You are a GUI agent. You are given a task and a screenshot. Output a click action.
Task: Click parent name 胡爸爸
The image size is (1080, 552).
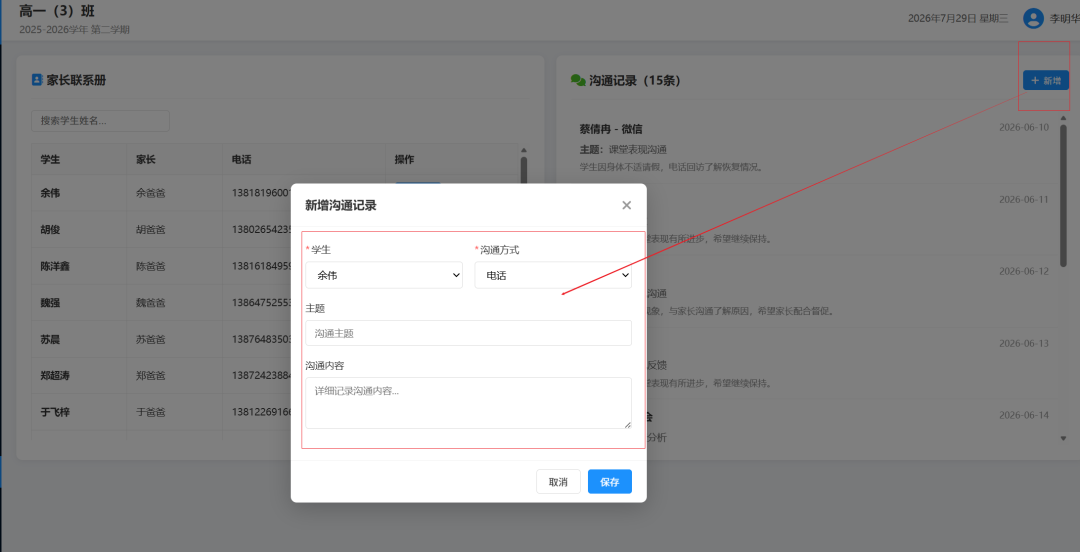click(x=151, y=229)
